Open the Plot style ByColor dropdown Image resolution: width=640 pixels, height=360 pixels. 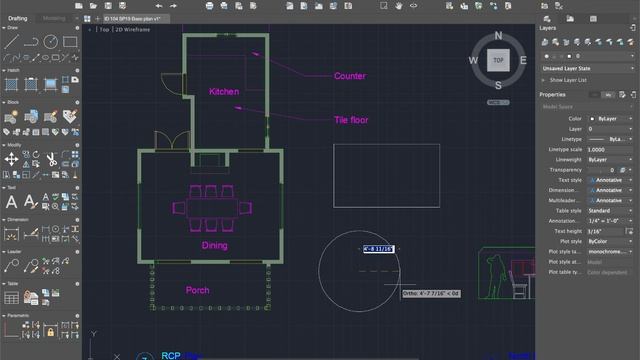[x=611, y=241]
